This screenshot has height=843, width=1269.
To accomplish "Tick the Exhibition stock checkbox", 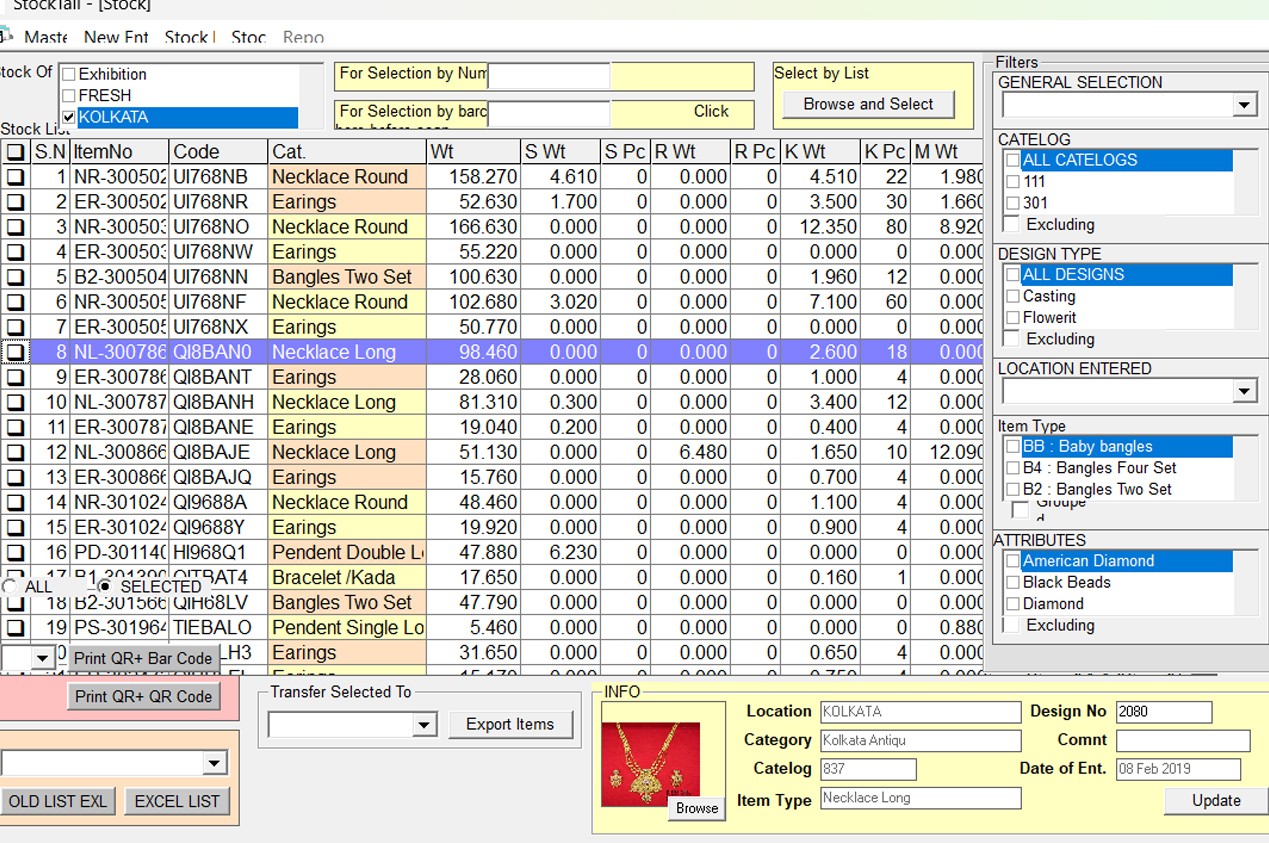I will coord(69,75).
